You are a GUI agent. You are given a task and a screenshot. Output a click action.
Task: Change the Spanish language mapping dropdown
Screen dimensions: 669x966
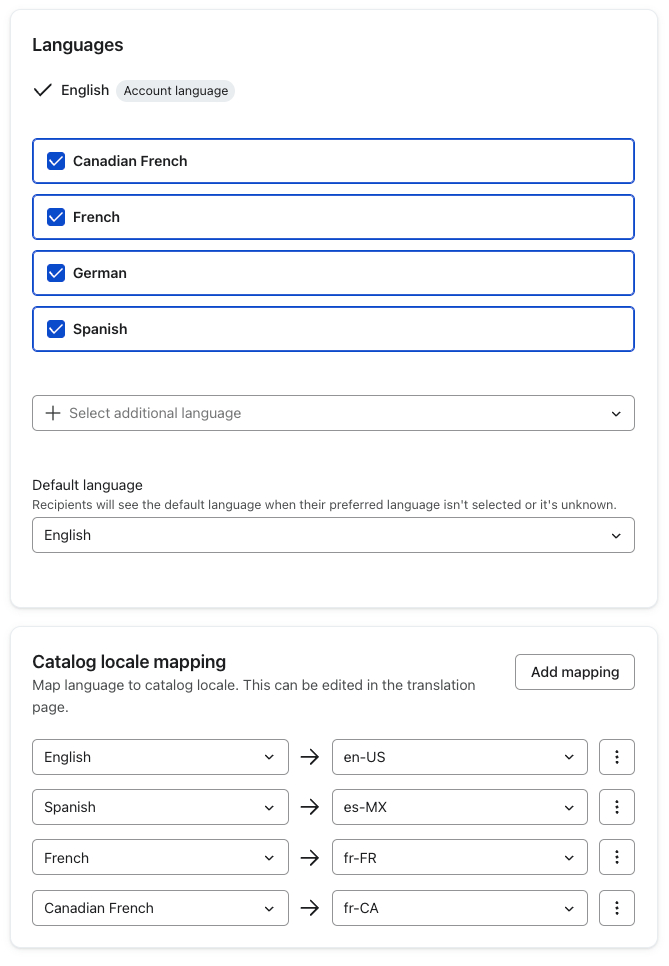pos(160,807)
